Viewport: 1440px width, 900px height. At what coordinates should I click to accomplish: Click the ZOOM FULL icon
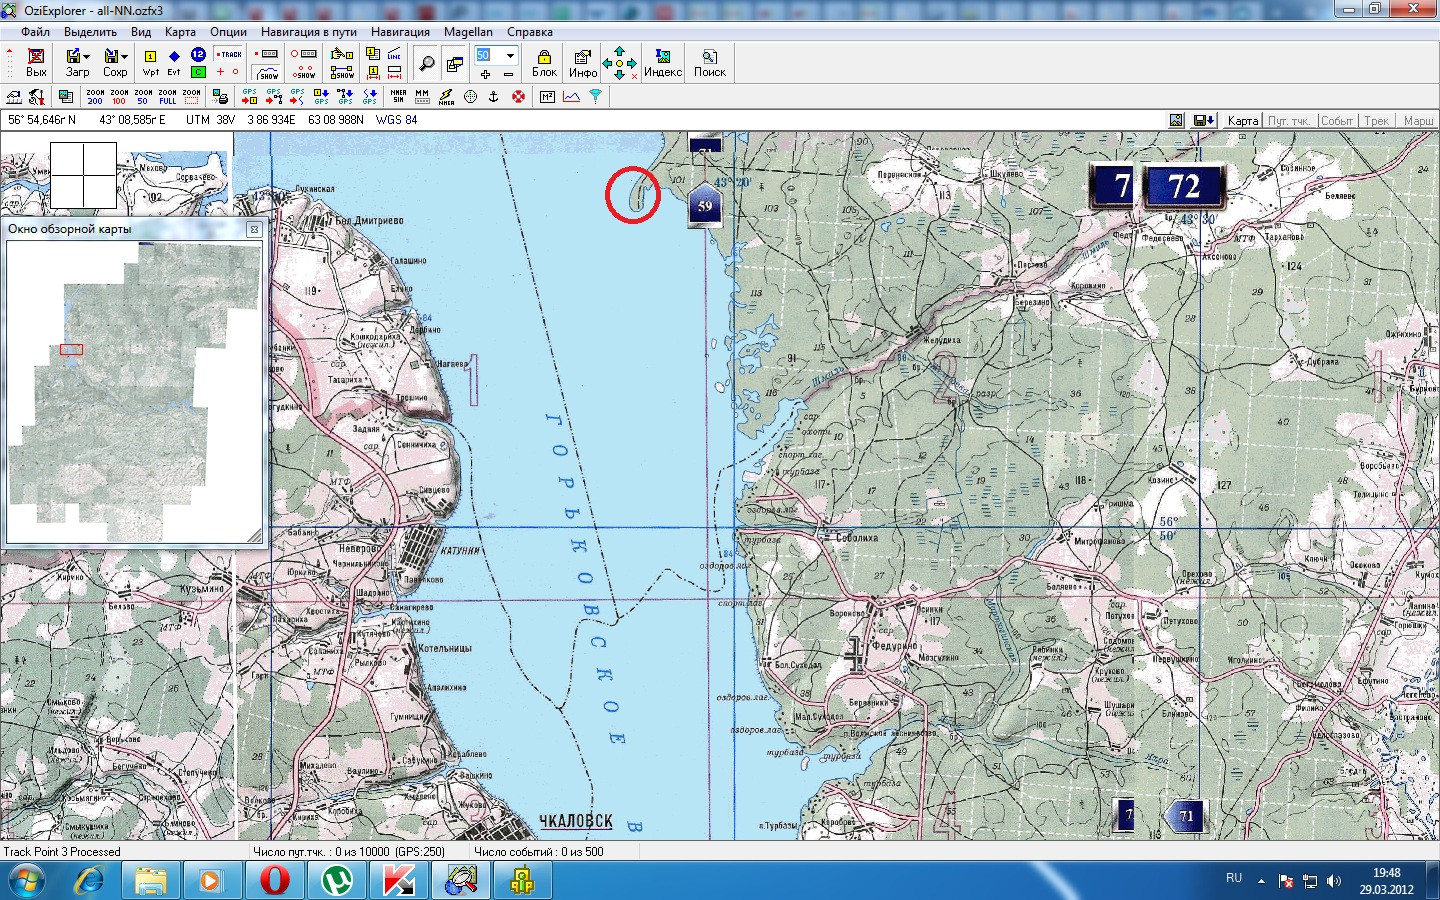tap(167, 96)
